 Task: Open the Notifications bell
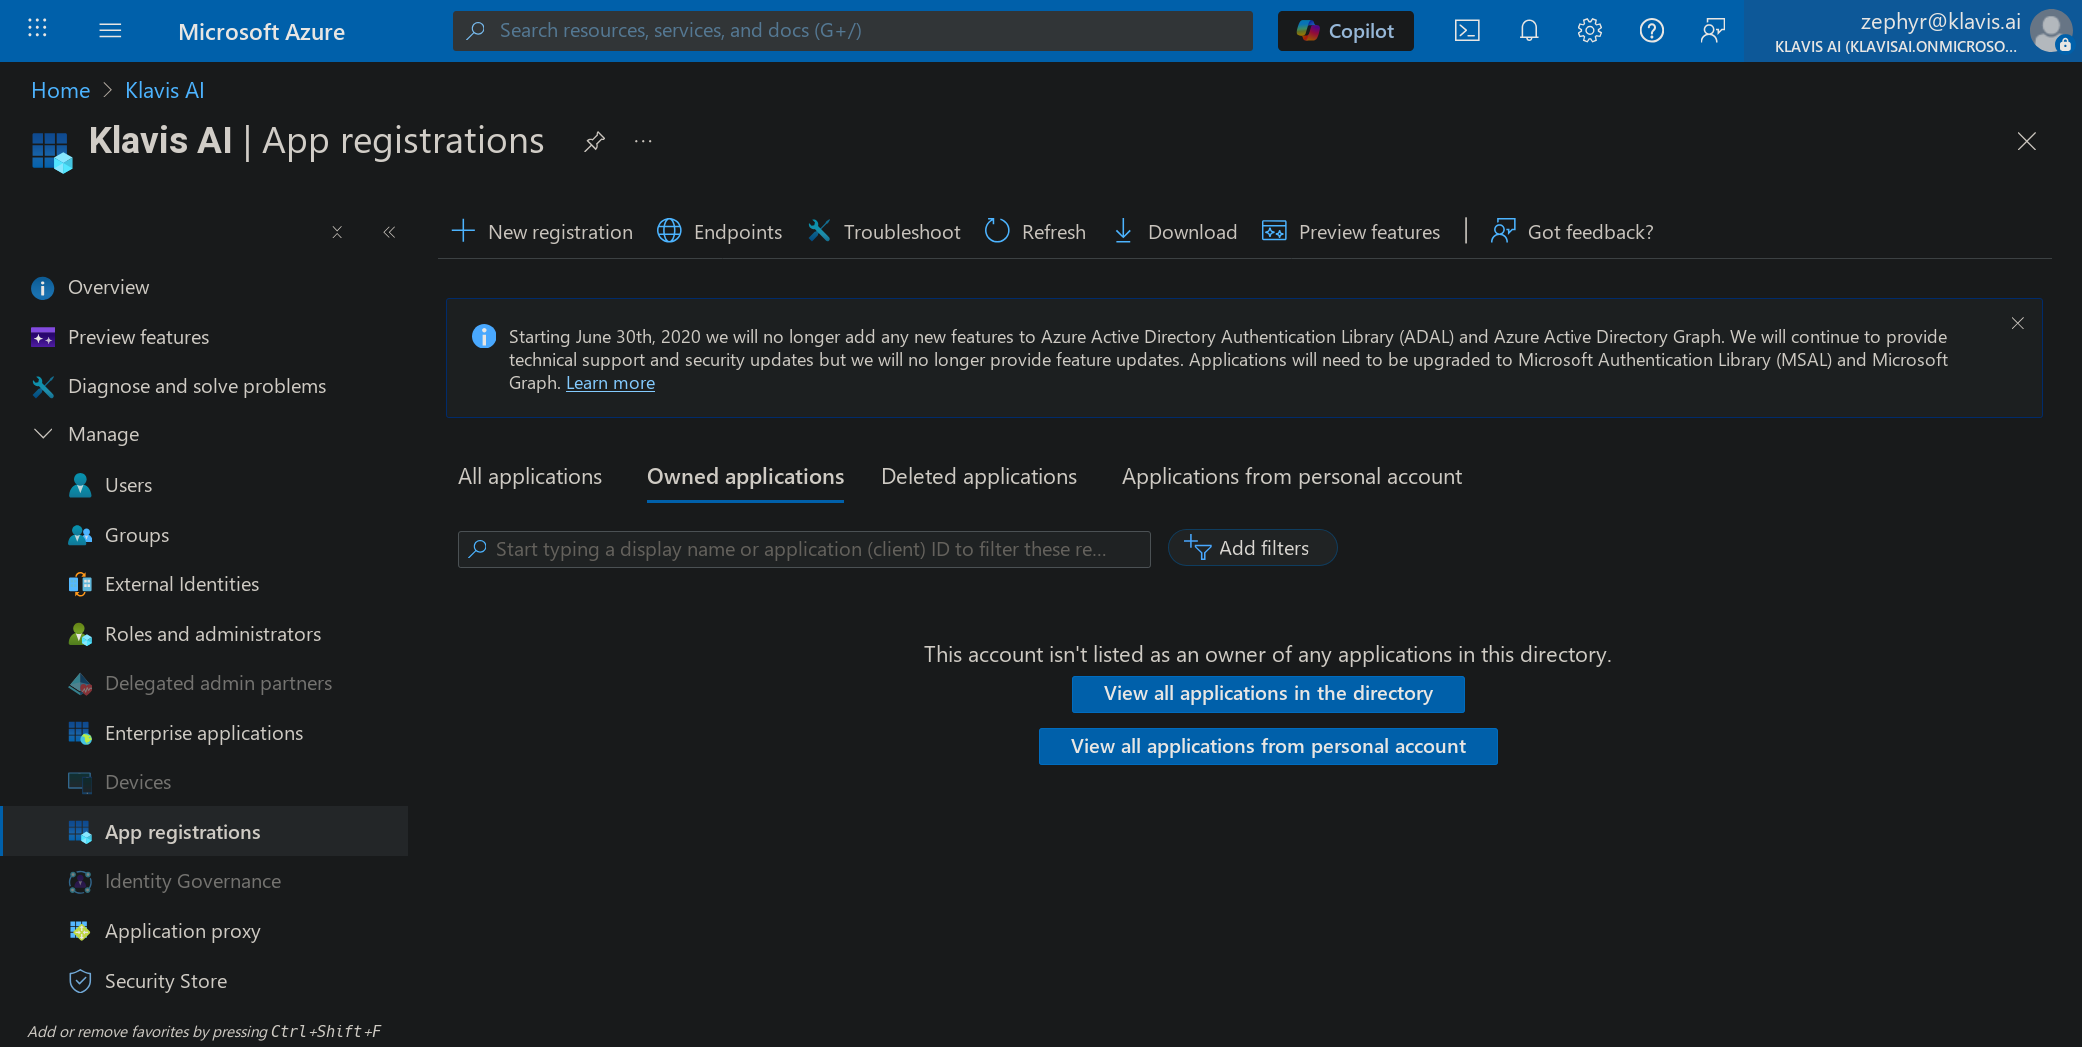[1528, 30]
